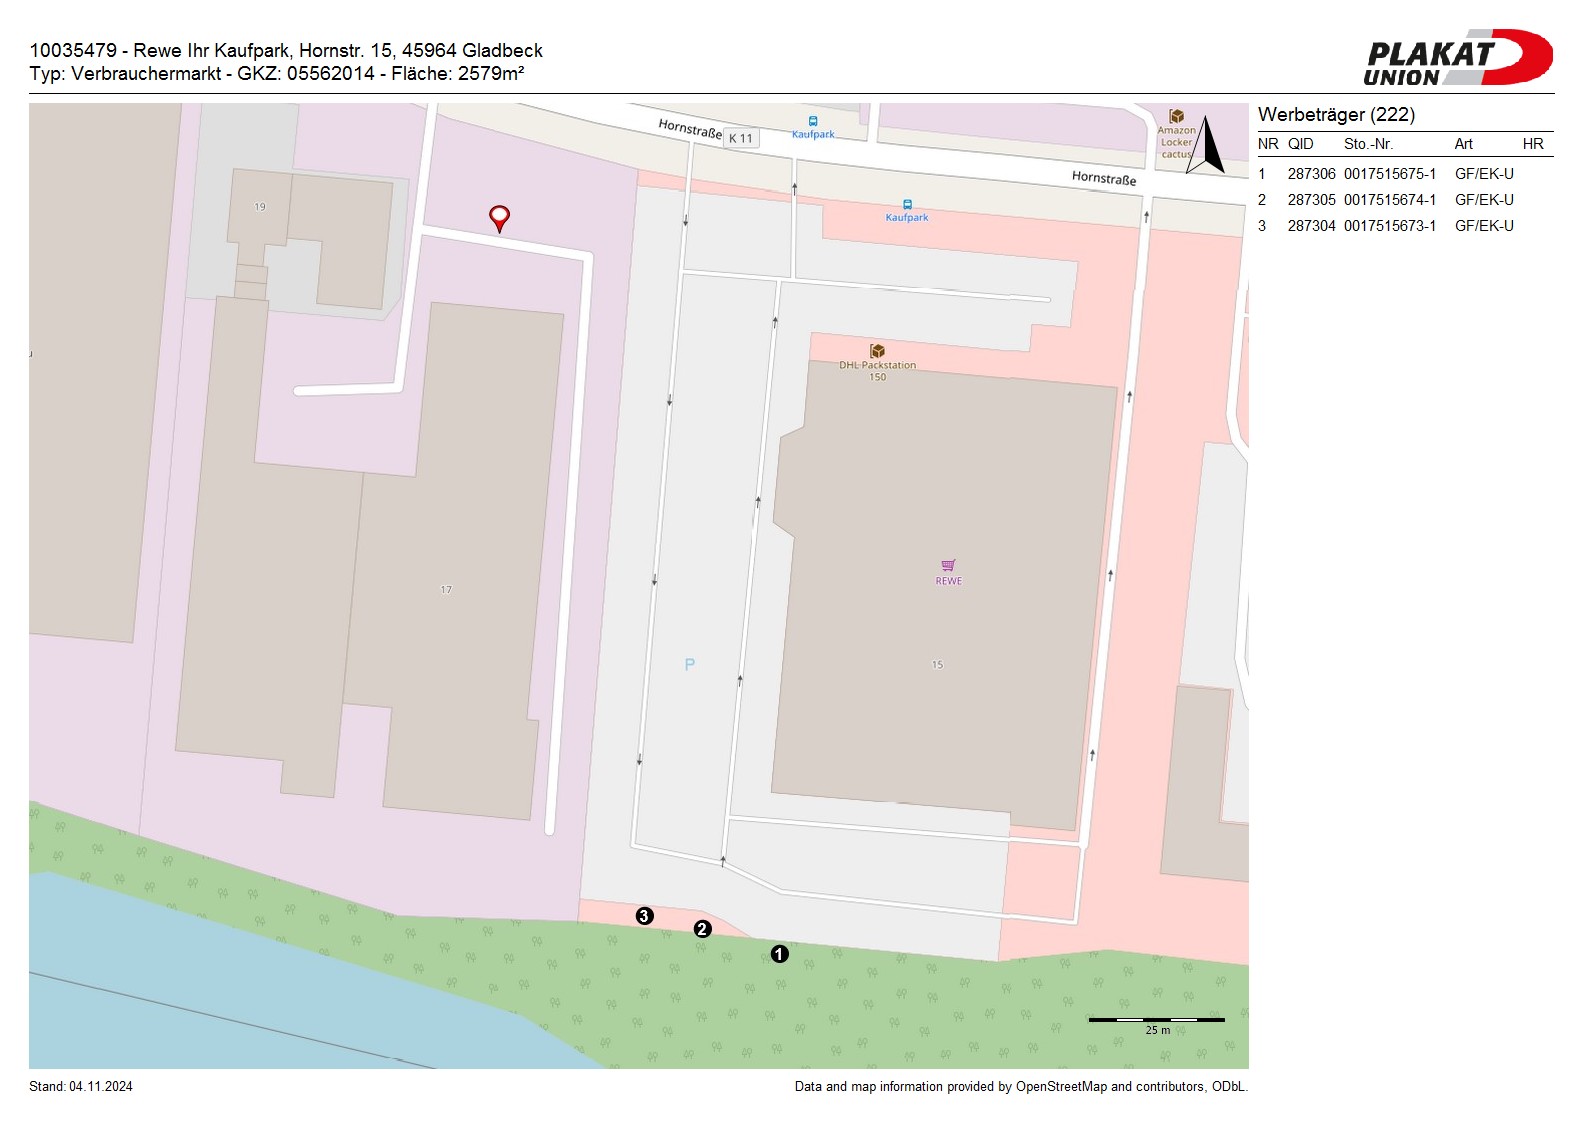Screen dimensions: 1587x1123
Task: Click the red location pin marker
Action: coord(499,217)
